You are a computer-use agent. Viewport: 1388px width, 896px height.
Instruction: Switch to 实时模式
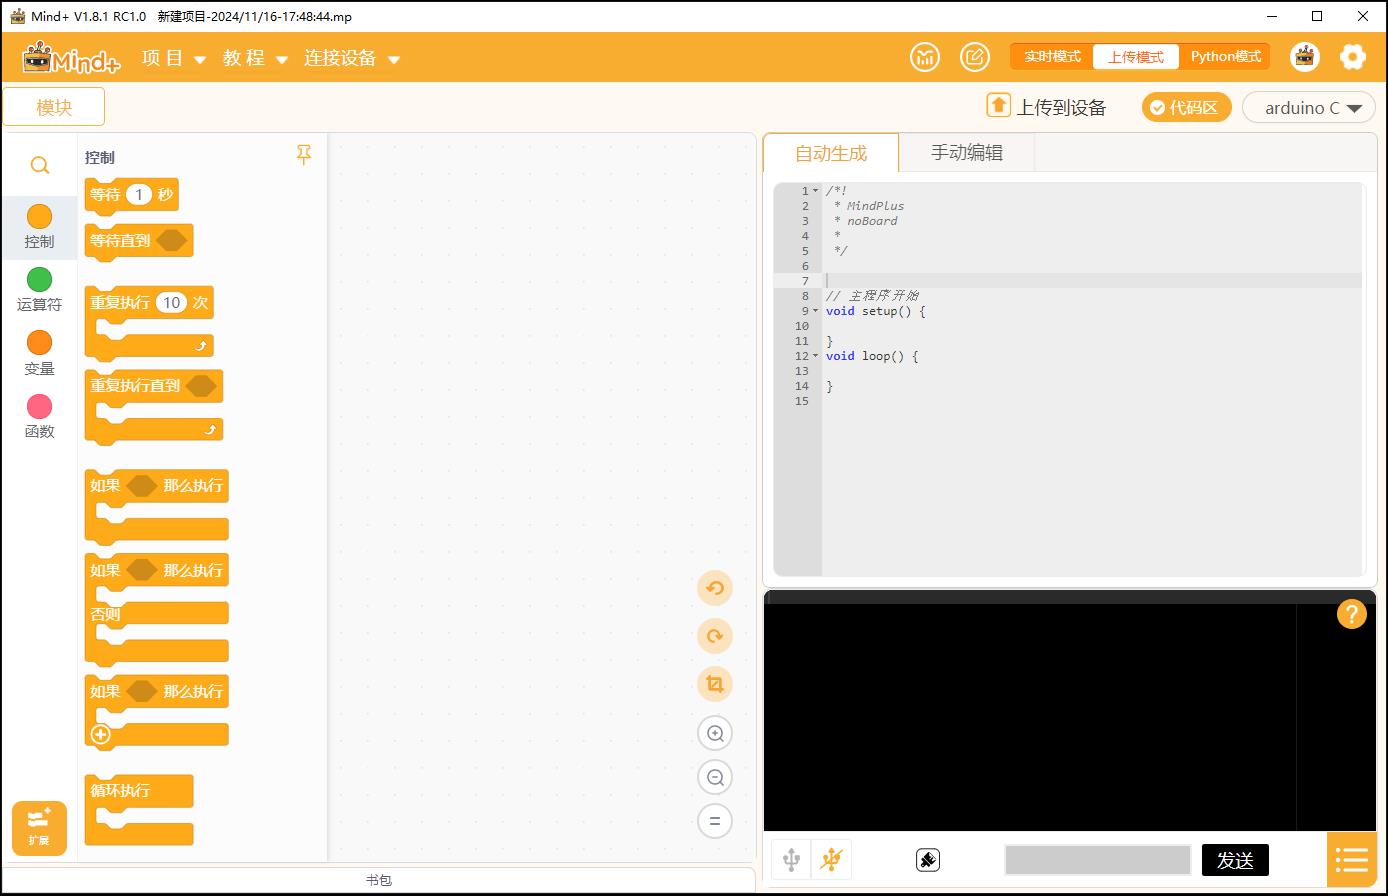coord(1052,57)
